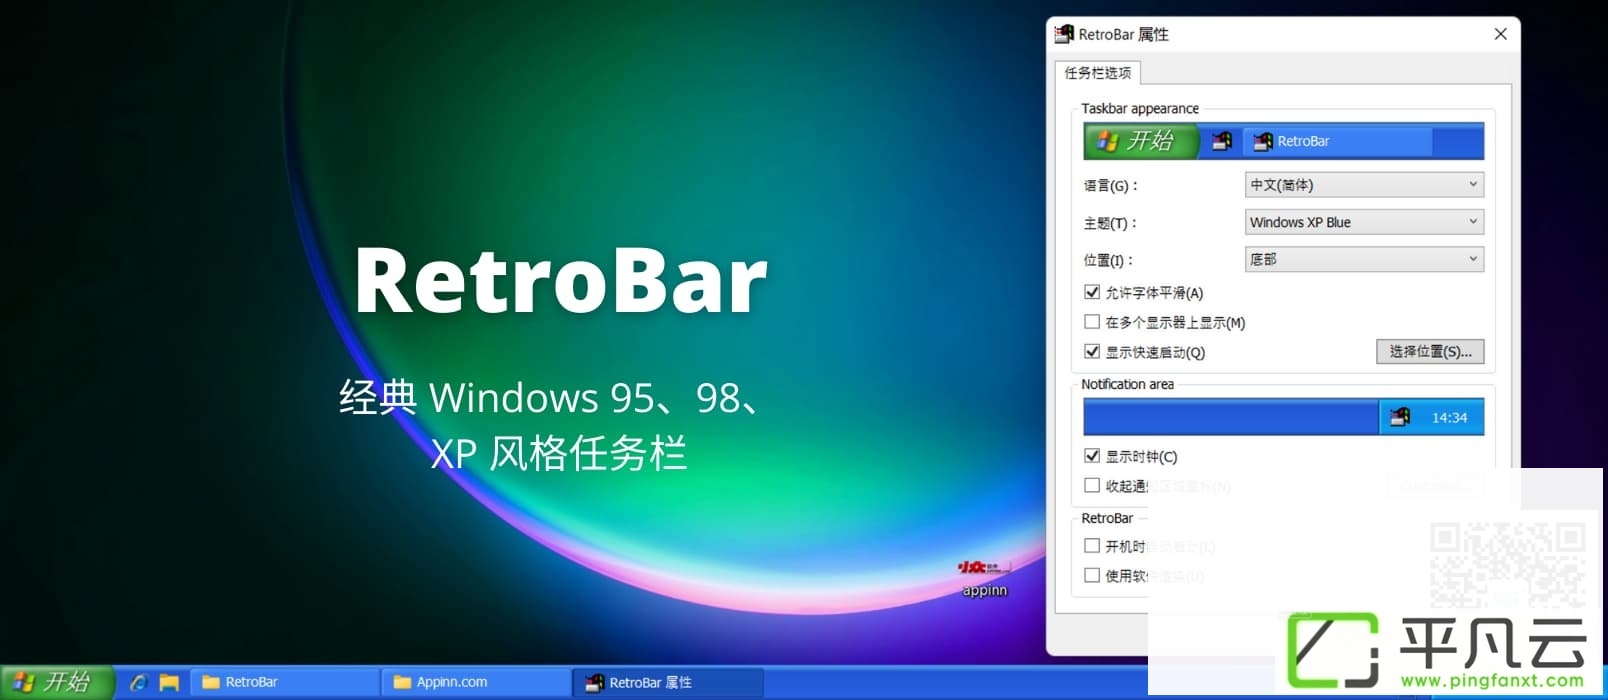Screen dimensions: 1608x700
Task: Open the 语言 language dropdown
Action: (x=1364, y=185)
